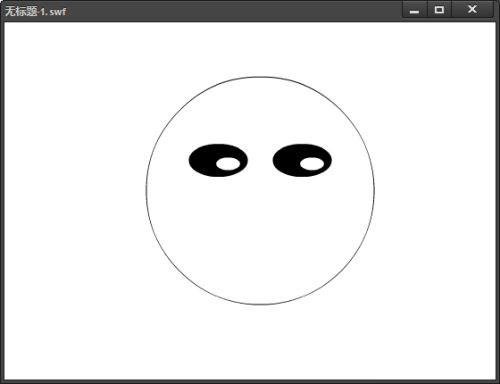The height and width of the screenshot is (384, 500).
Task: Click the forehead area above the eyes
Action: click(x=260, y=113)
